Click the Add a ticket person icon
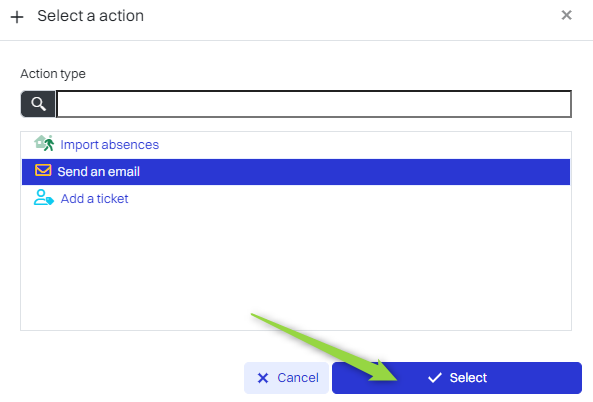 [x=43, y=197]
